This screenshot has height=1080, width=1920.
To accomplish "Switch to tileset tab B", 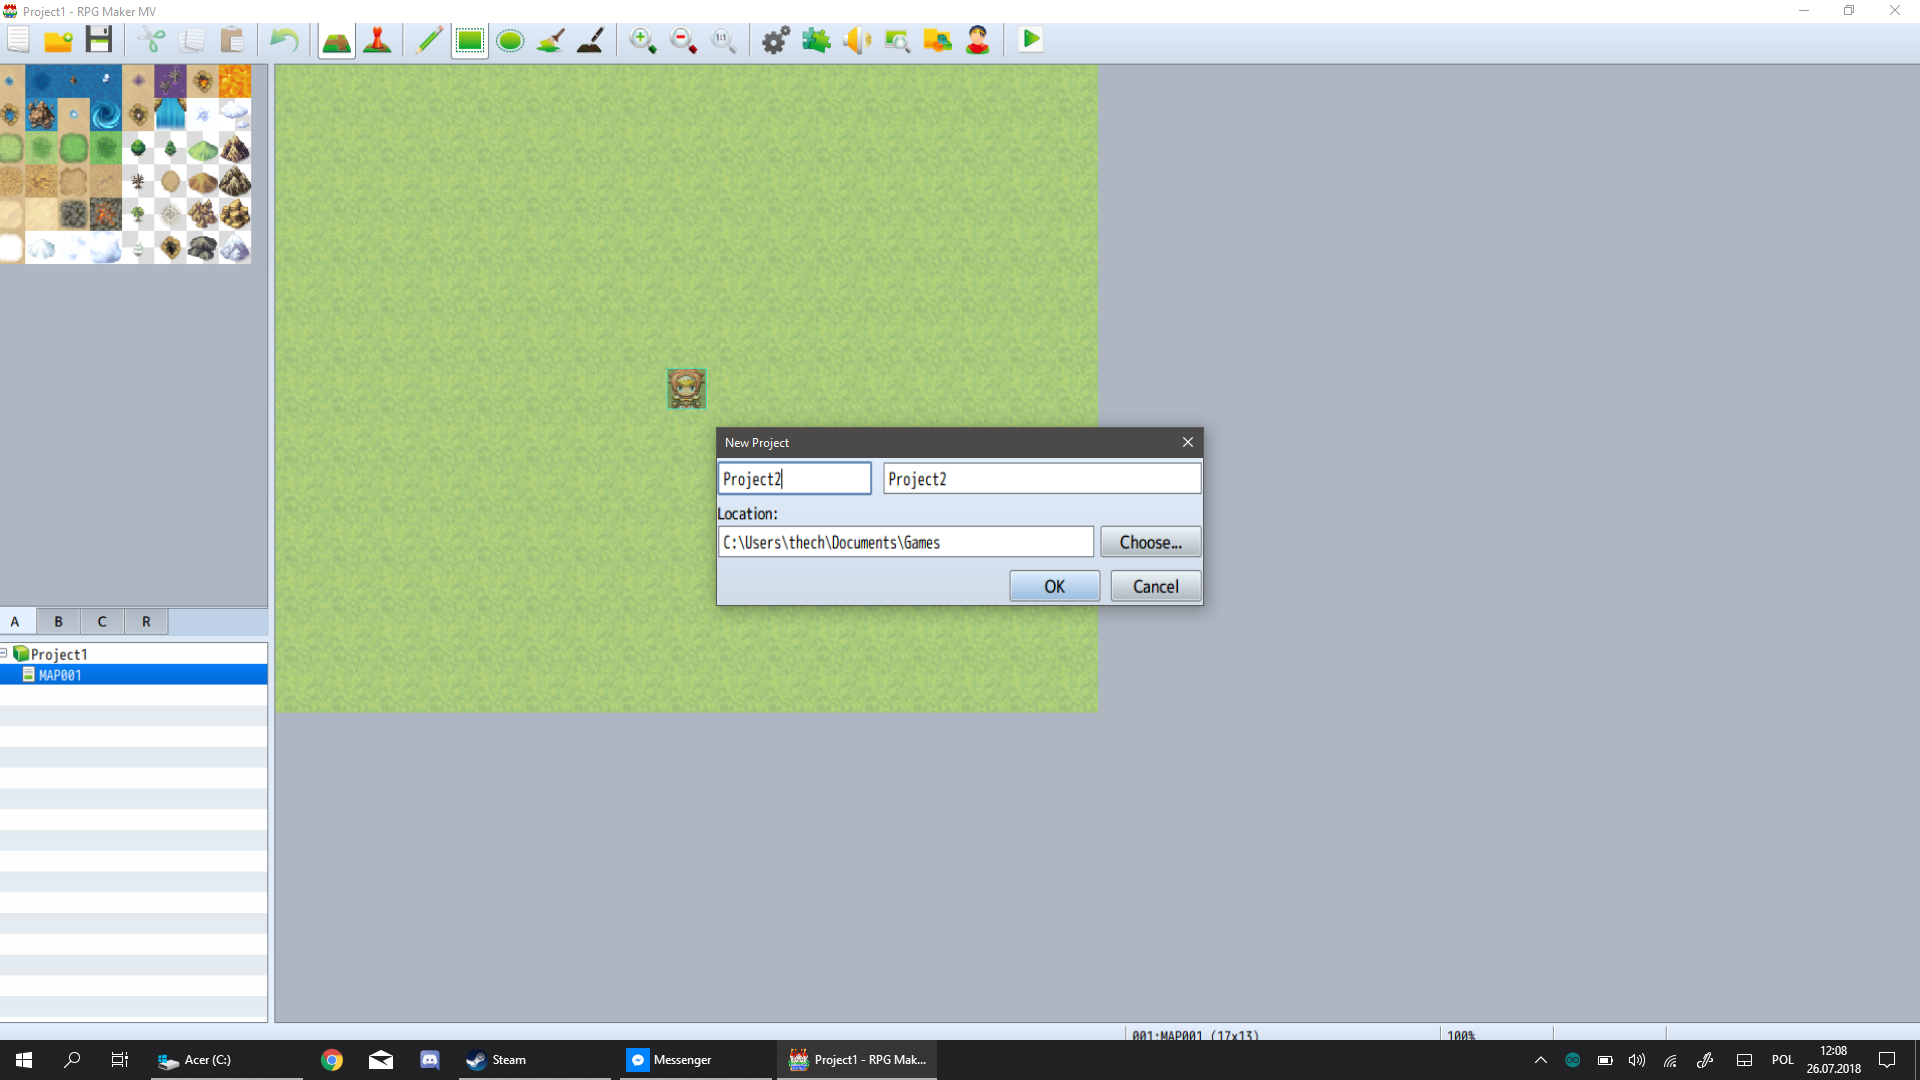I will point(59,621).
